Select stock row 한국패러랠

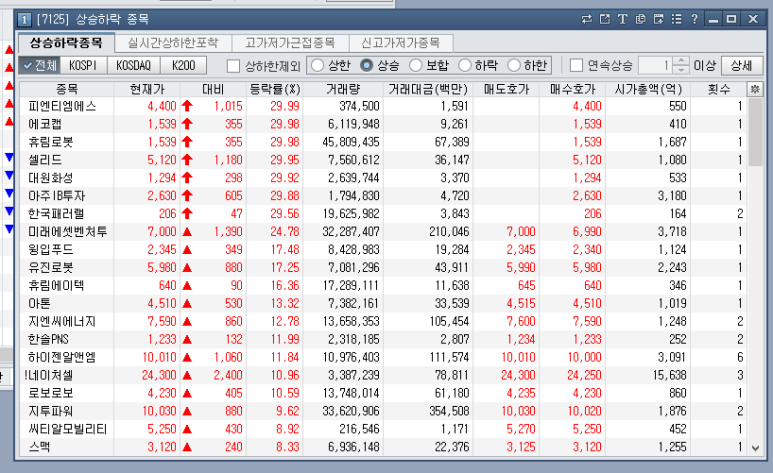point(384,214)
